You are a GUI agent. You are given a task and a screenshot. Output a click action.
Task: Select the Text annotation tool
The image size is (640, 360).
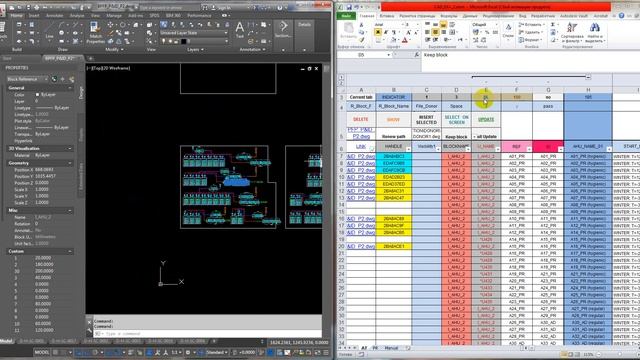click(x=240, y=30)
